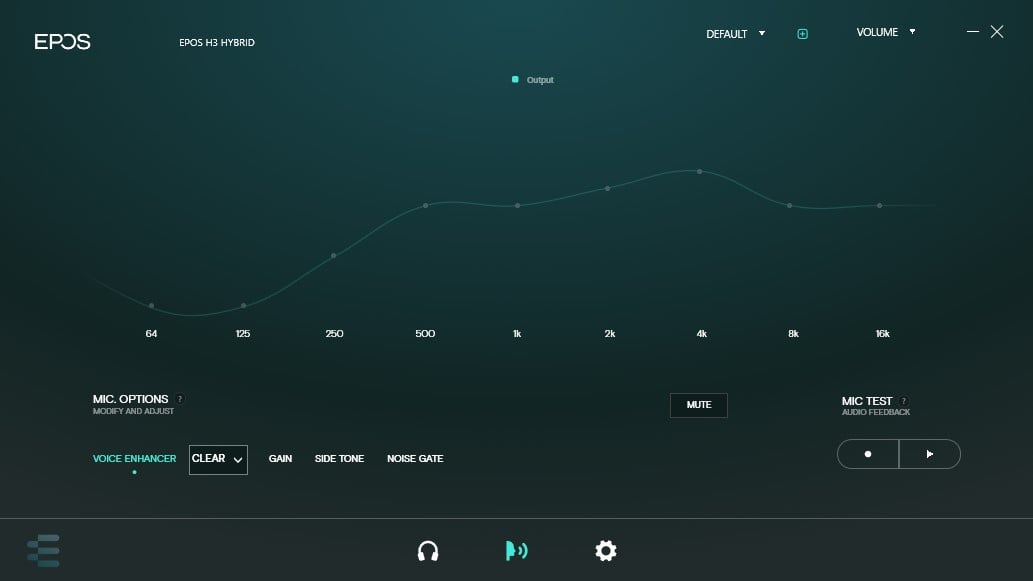Select the Noise Gate option
Viewport: 1033px width, 581px height.
point(415,459)
